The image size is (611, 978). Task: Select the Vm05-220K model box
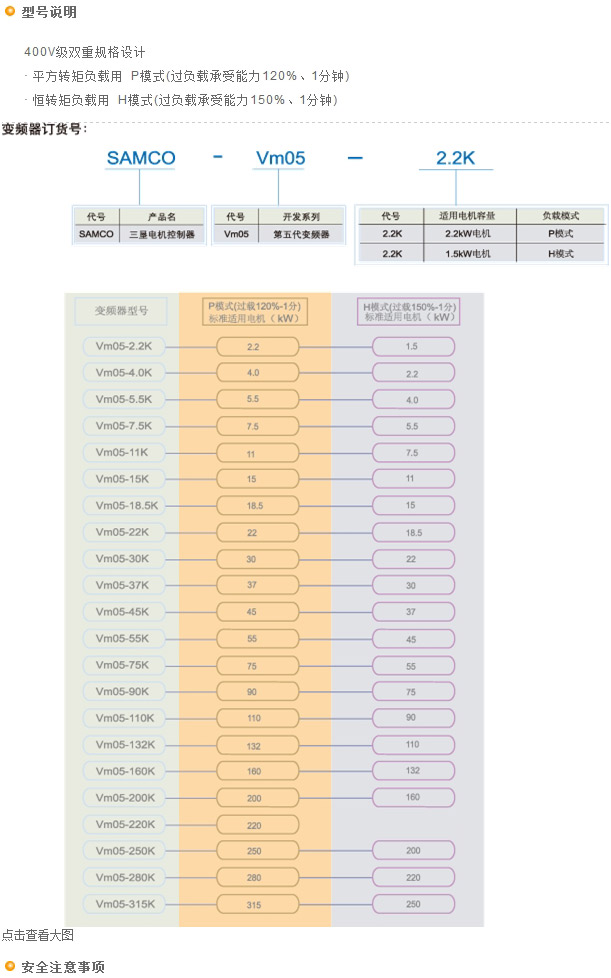(x=123, y=825)
